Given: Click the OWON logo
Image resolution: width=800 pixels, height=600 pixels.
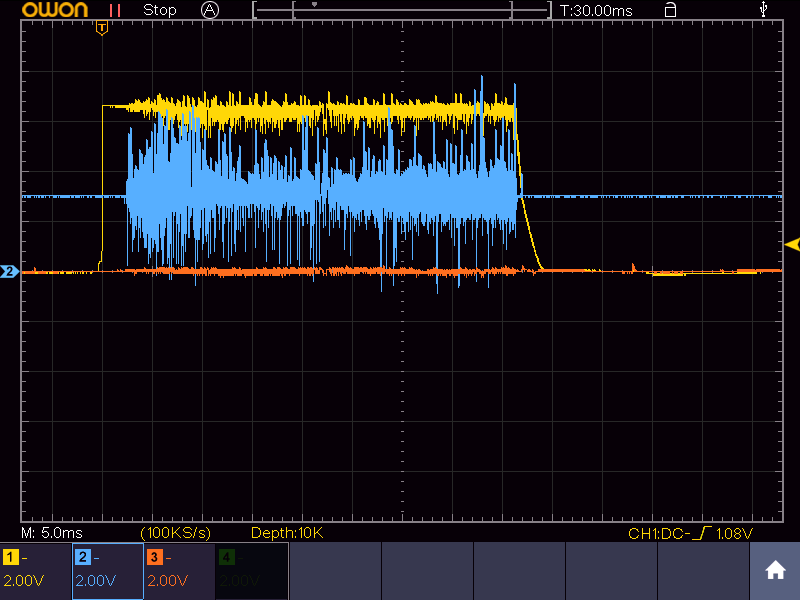Looking at the screenshot, I should tap(55, 10).
